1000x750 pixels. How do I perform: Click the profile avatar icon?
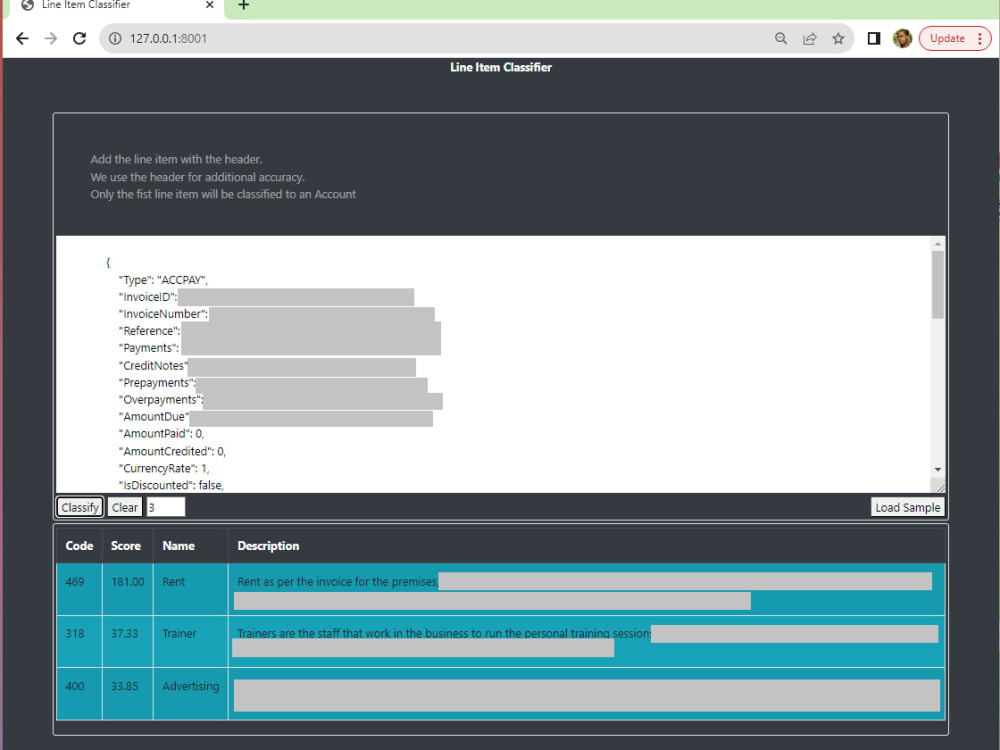pyautogui.click(x=902, y=38)
